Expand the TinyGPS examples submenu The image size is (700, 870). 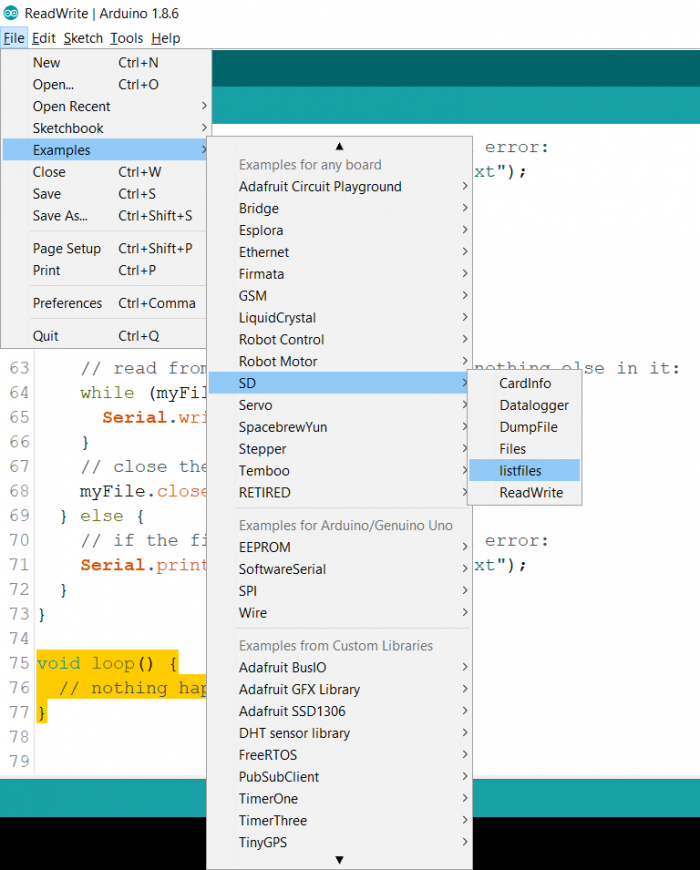click(x=339, y=842)
